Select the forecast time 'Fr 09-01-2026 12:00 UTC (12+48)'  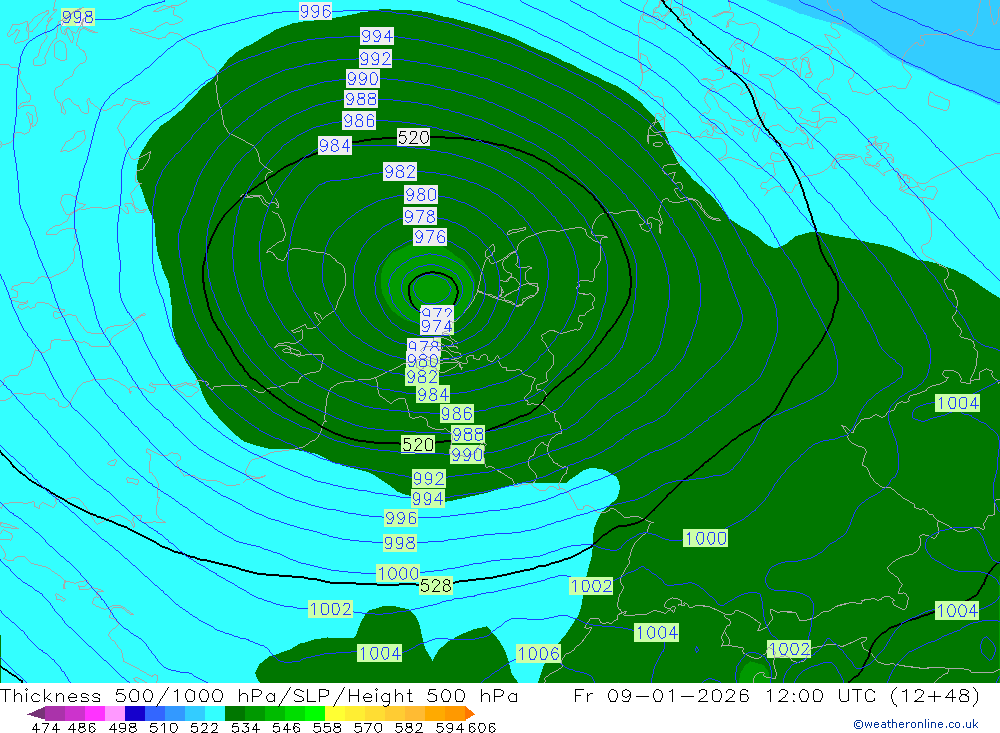pos(776,695)
